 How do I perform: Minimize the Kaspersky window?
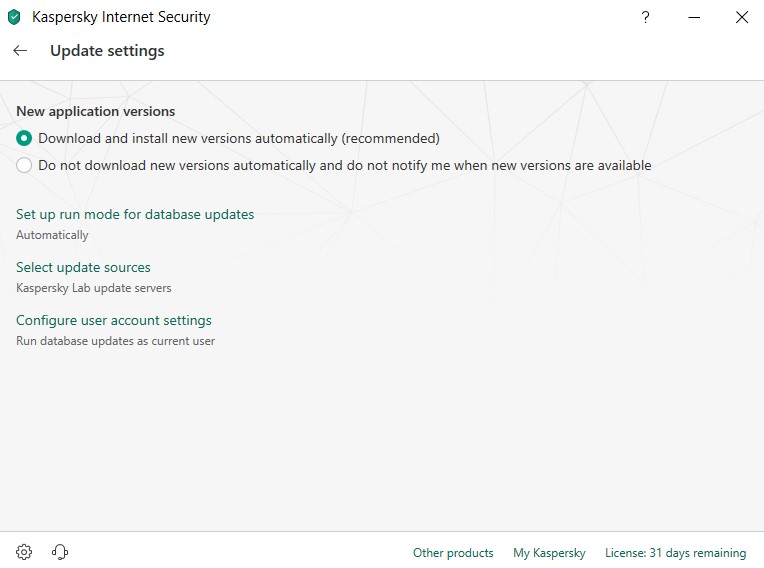[x=694, y=18]
